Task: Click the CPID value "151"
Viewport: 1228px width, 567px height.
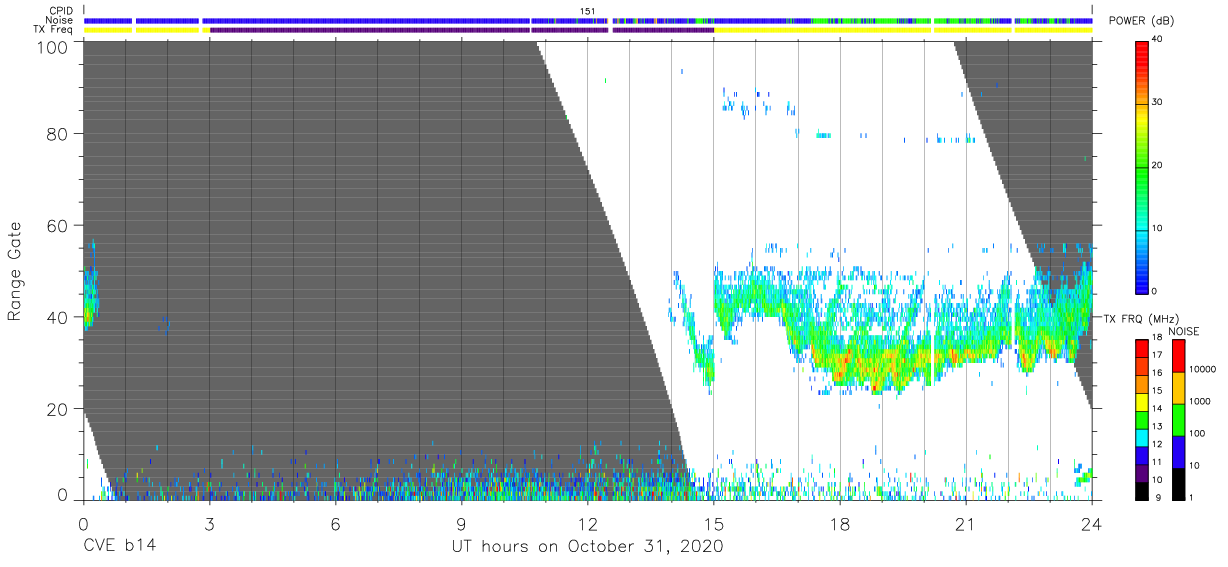Action: (x=587, y=11)
